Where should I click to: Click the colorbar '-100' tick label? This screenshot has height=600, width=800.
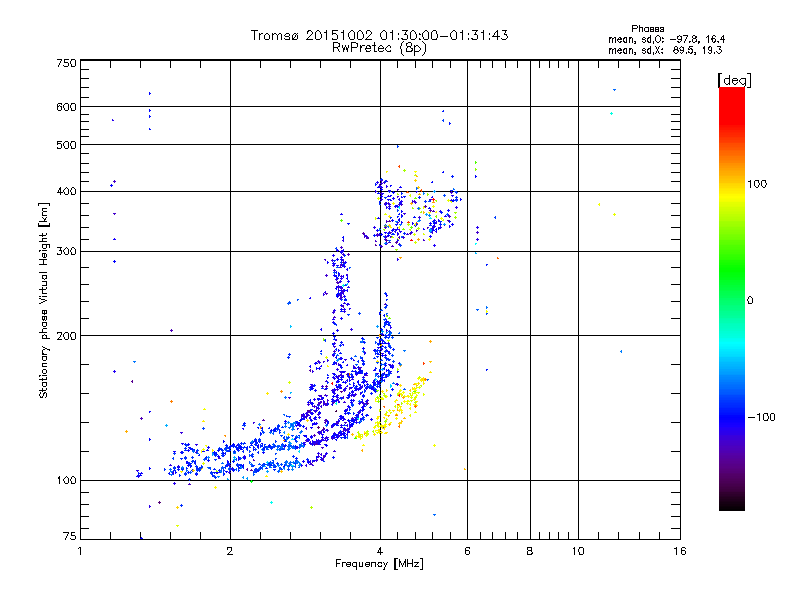[x=761, y=417]
